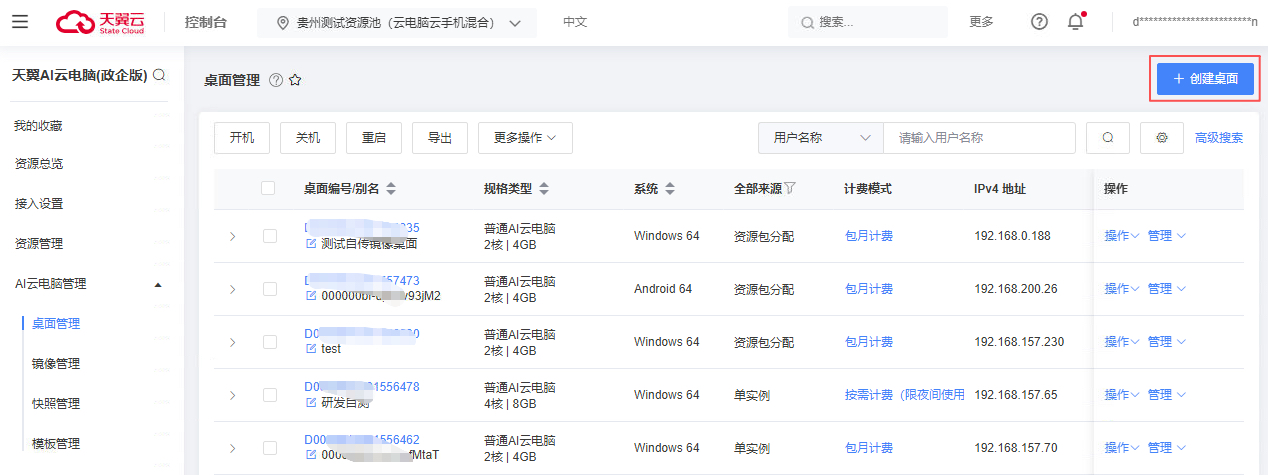Open the column settings gear icon
The height and width of the screenshot is (475, 1268).
click(1162, 138)
